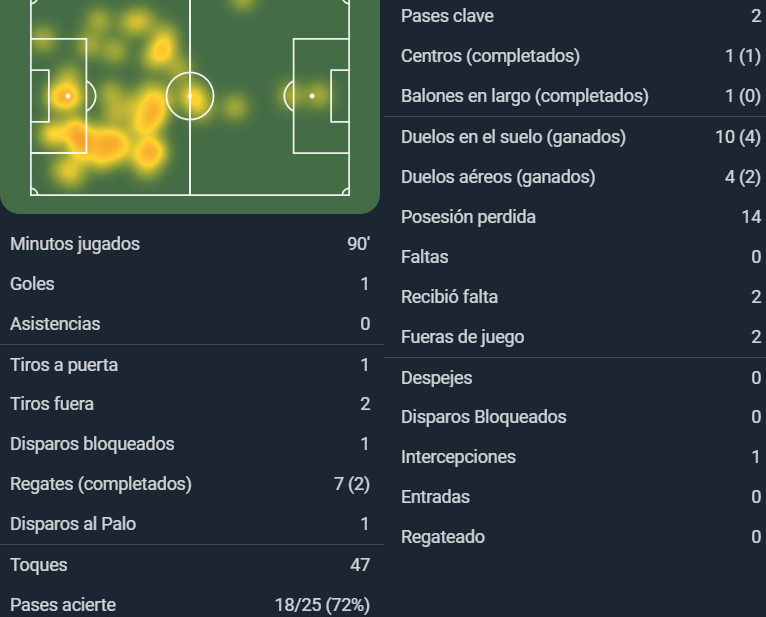
Task: Click the Asistencias row
Action: pyautogui.click(x=190, y=324)
